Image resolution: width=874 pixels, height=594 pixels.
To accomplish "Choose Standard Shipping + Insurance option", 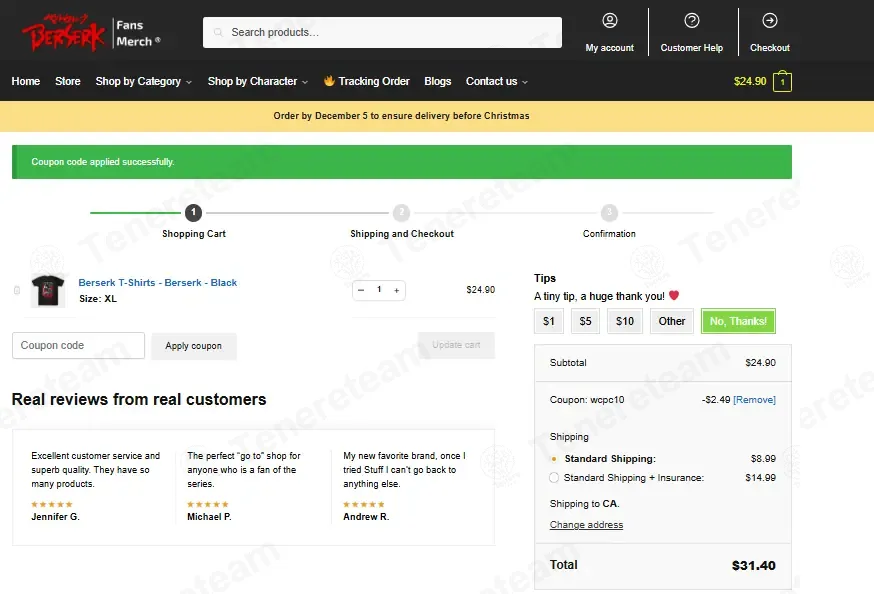I will (x=553, y=478).
